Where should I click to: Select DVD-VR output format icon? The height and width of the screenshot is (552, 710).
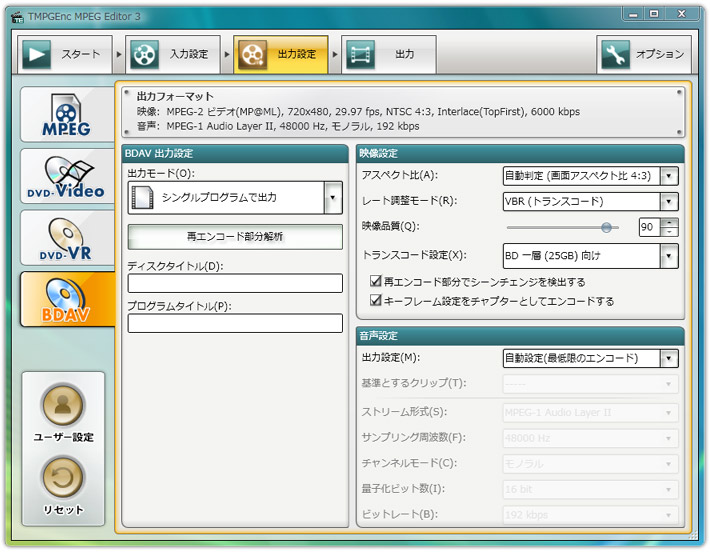(67, 238)
